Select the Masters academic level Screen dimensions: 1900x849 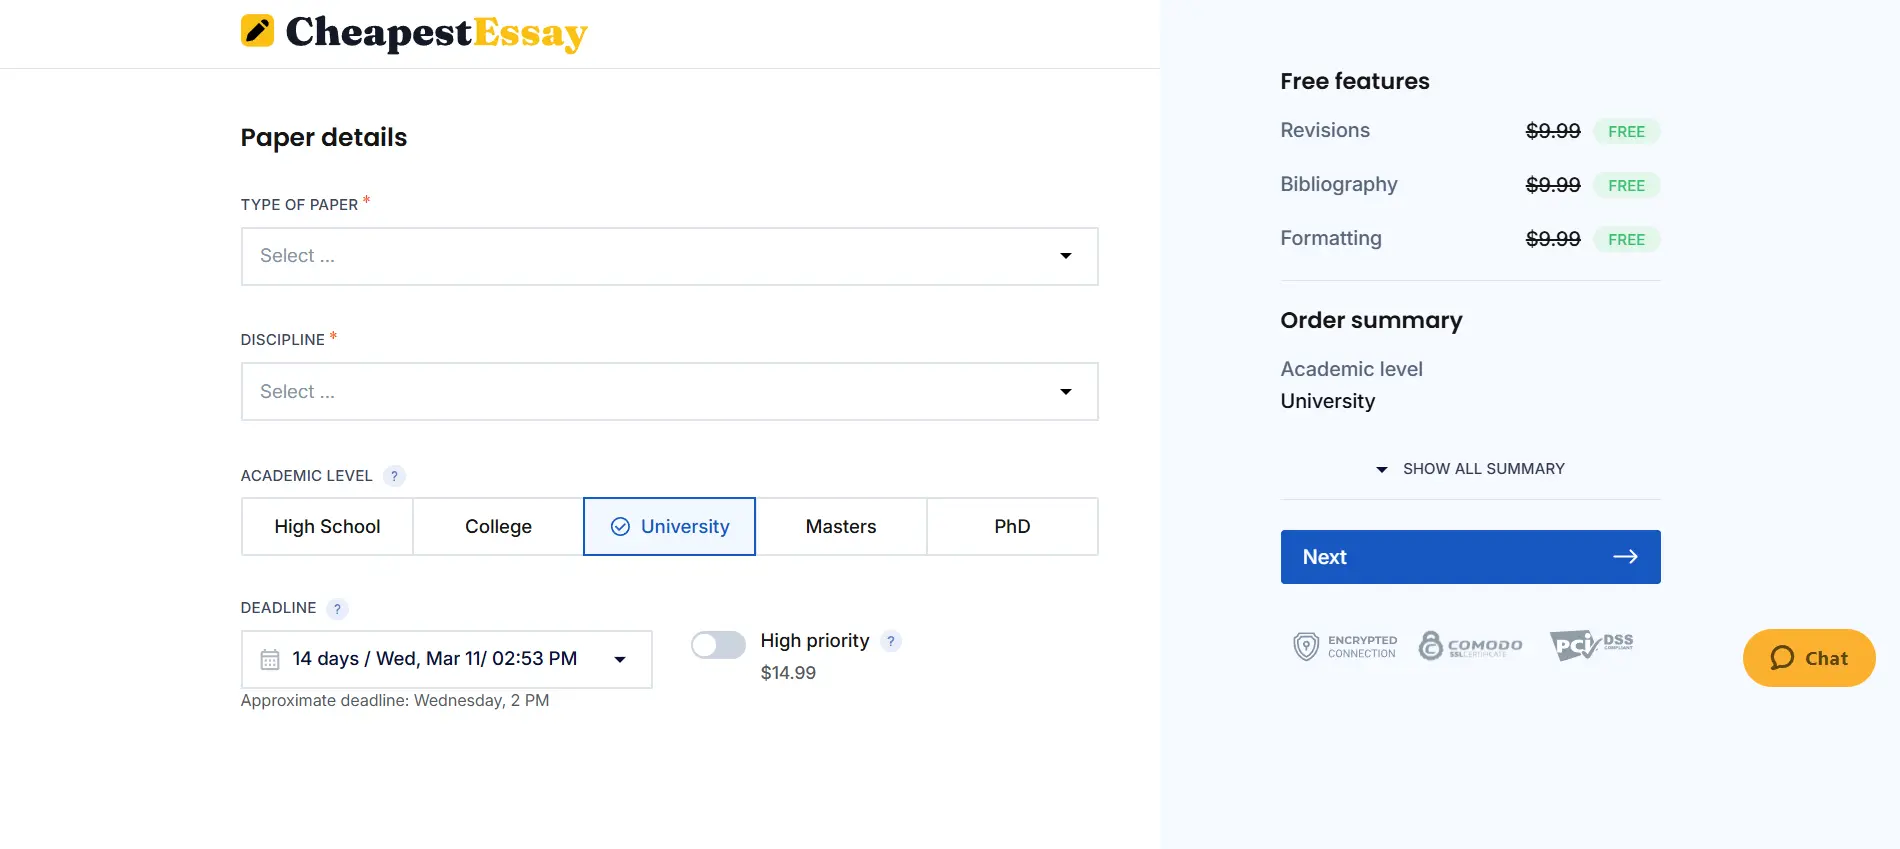(841, 526)
